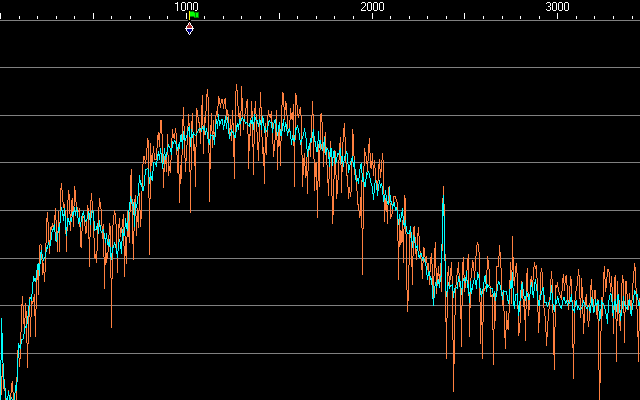The height and width of the screenshot is (400, 640).
Task: Click the orange dip directly below 1000 marker
Action: tap(190, 208)
